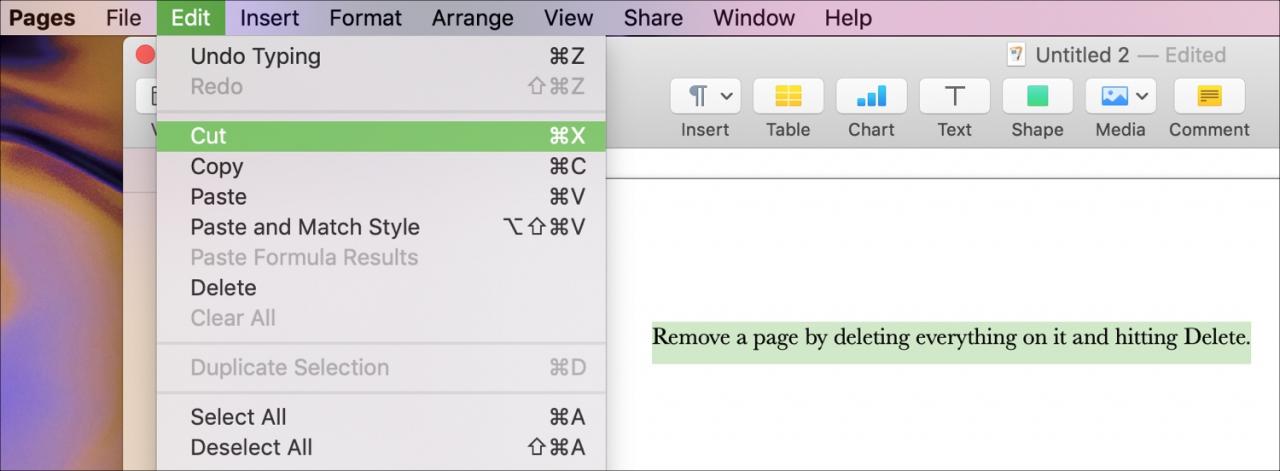Choose Undo Typing menu entry
The height and width of the screenshot is (471, 1280).
(x=381, y=56)
